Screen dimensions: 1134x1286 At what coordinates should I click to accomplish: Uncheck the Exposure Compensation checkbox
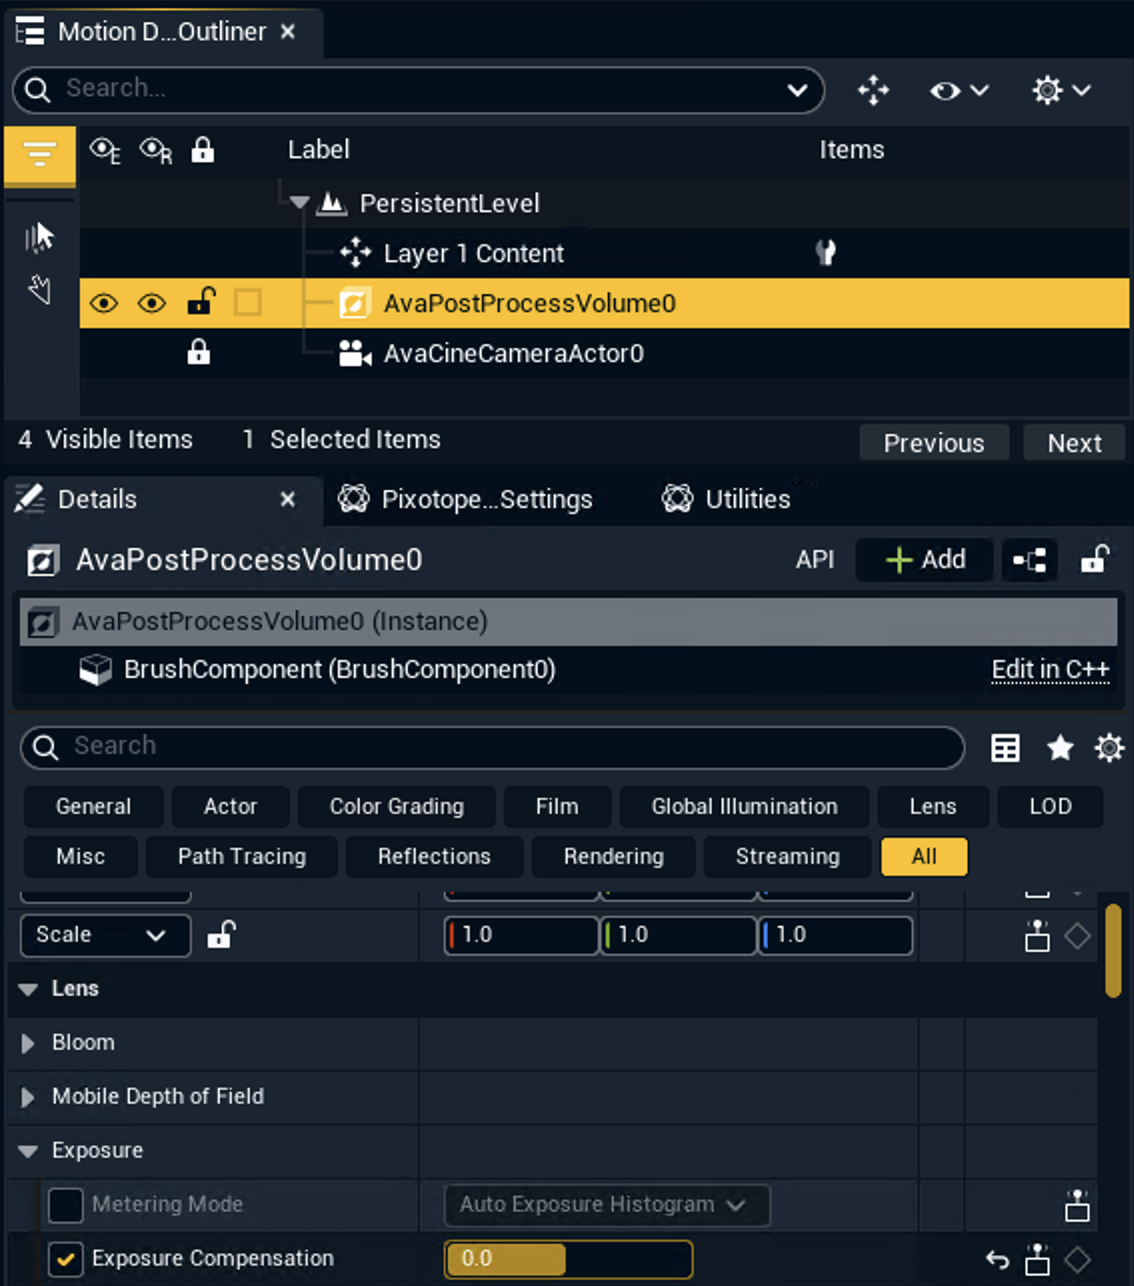click(x=66, y=1259)
